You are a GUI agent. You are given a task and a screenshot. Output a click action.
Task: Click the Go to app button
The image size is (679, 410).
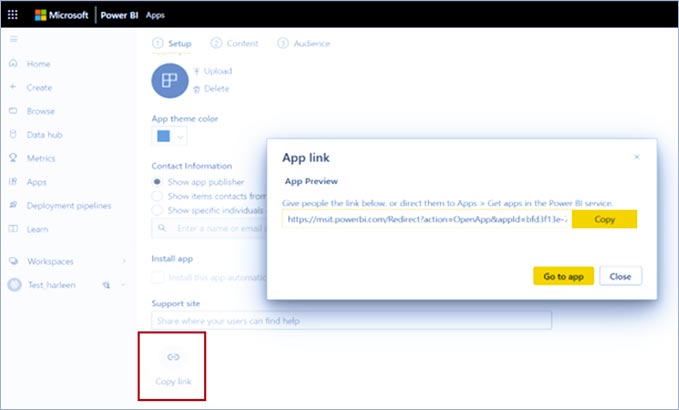click(563, 276)
